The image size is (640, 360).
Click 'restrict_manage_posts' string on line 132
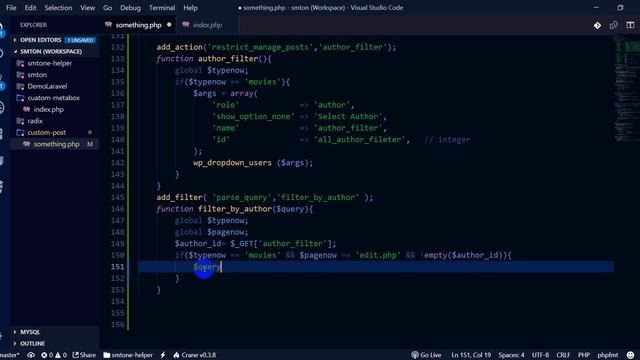point(260,47)
